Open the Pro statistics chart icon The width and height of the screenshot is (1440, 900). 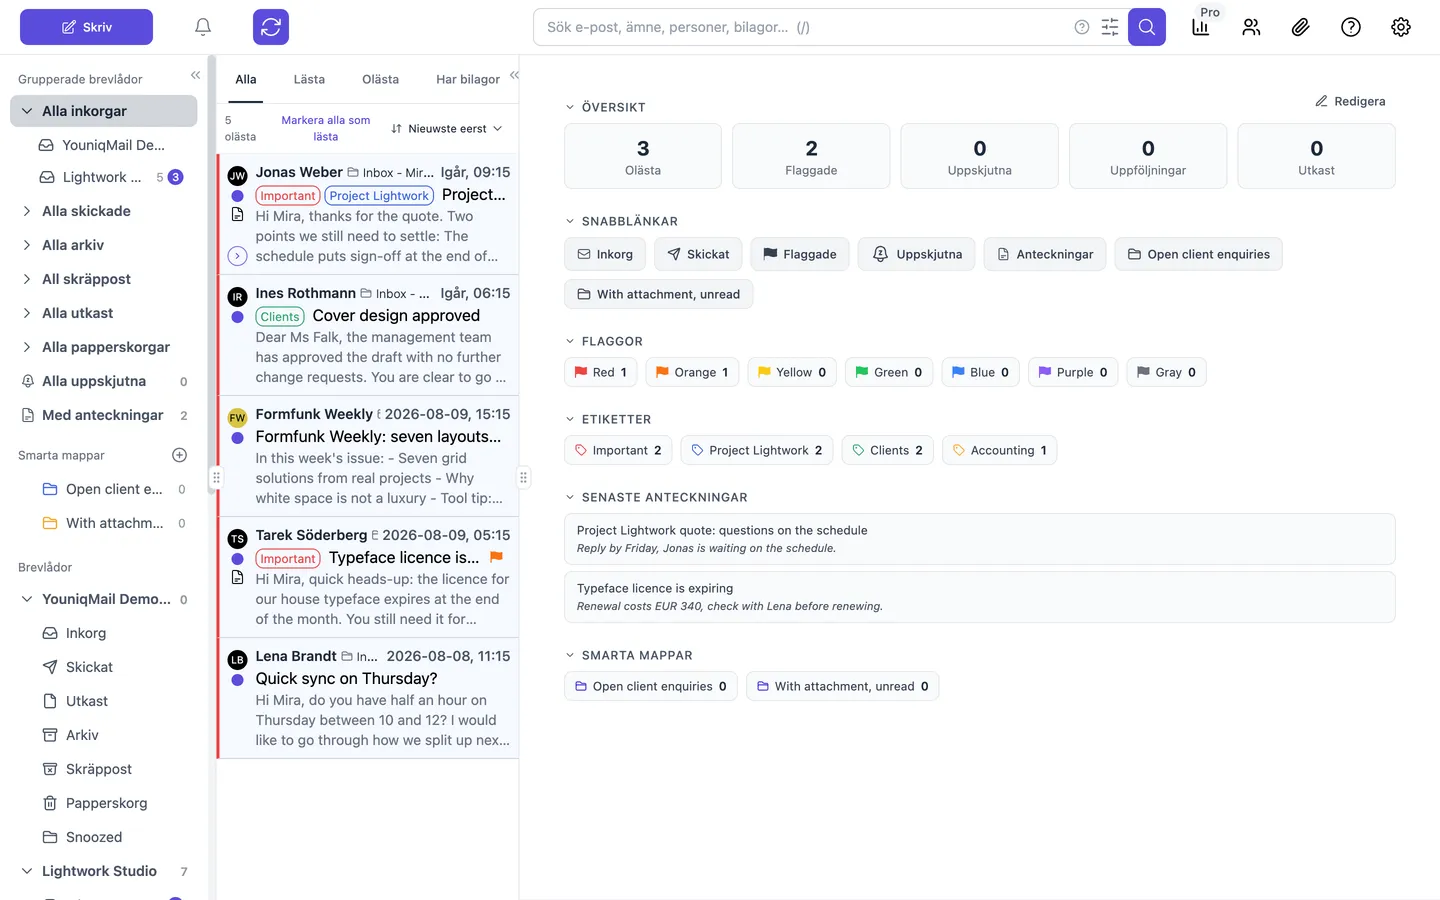[1201, 27]
